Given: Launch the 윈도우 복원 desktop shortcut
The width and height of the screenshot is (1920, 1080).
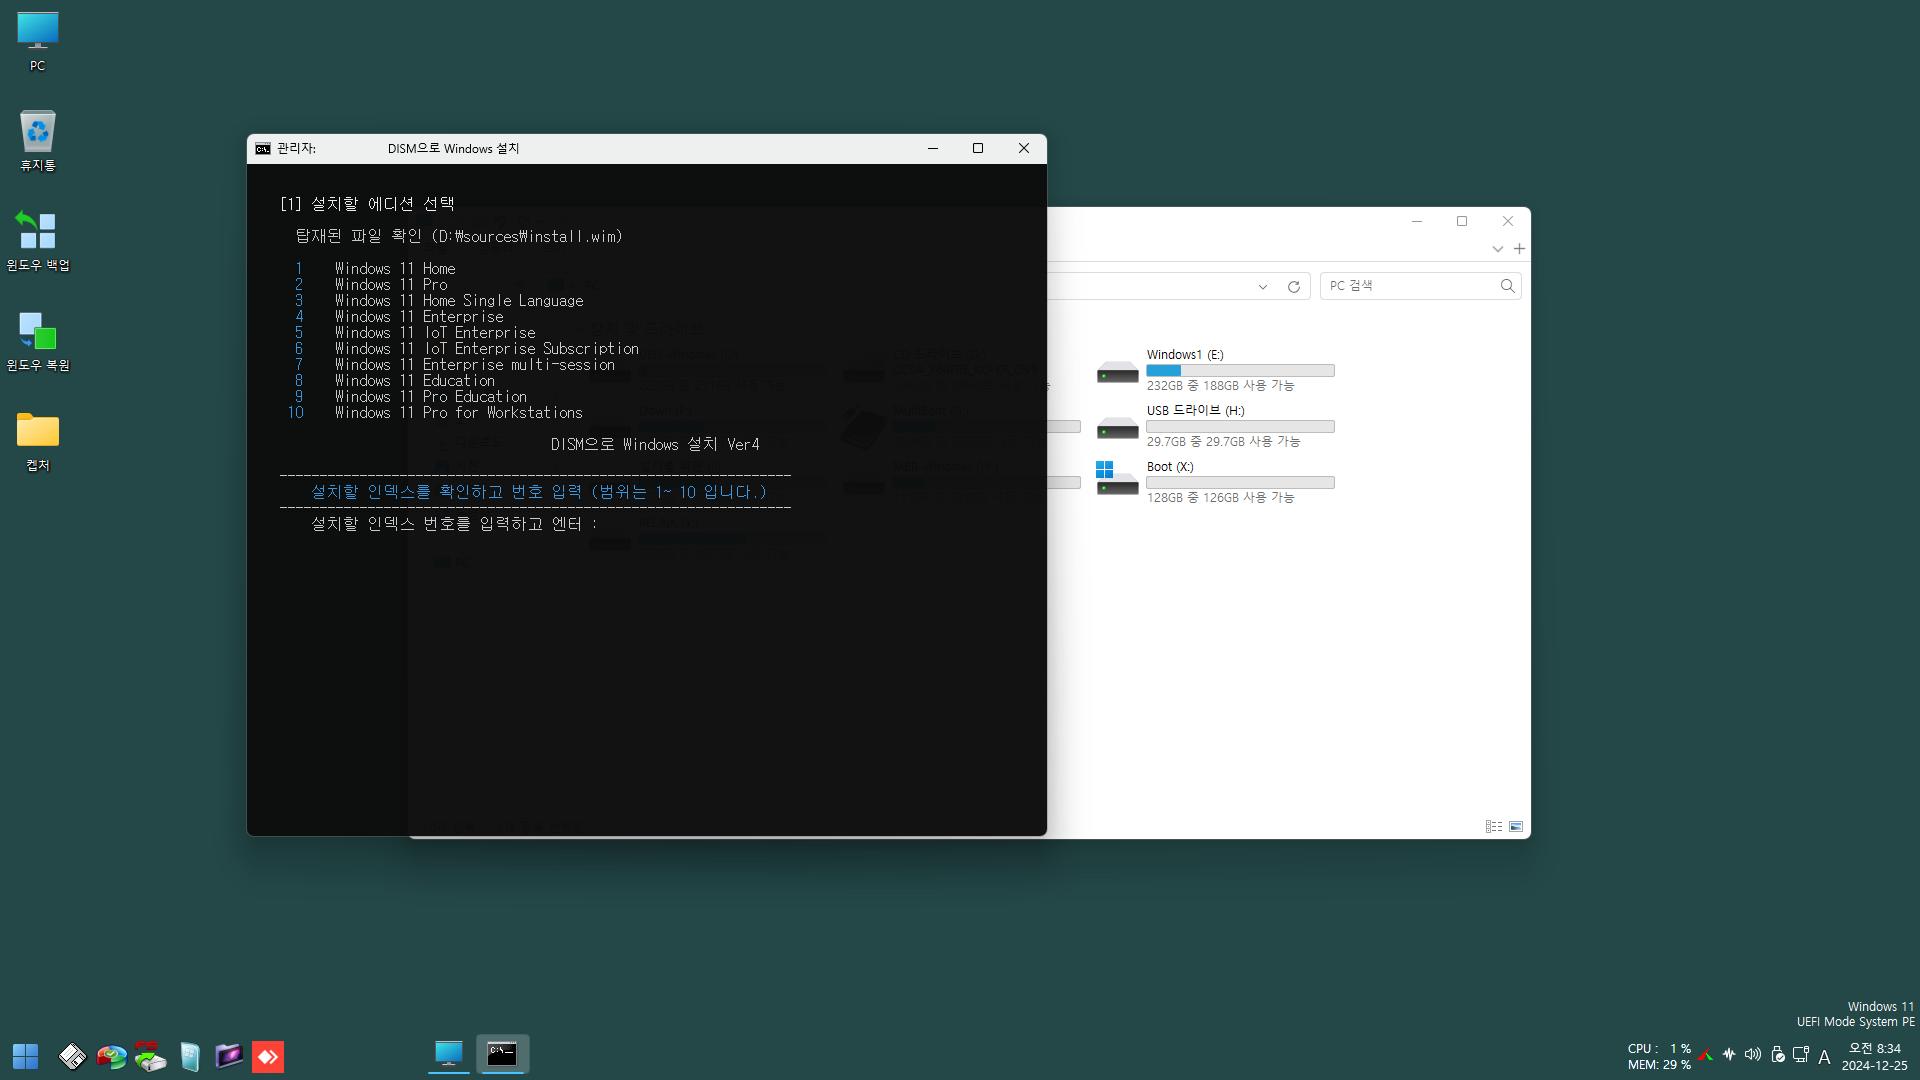Looking at the screenshot, I should pos(37,341).
